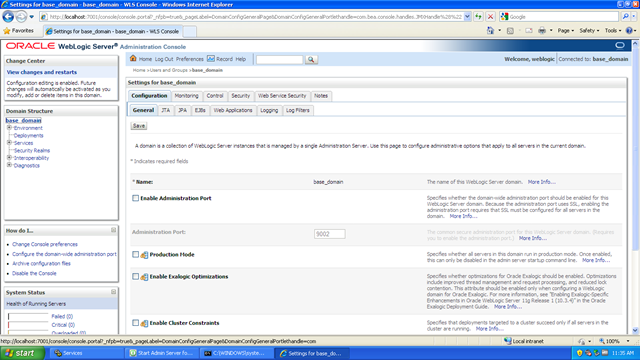The width and height of the screenshot is (640, 360).
Task: Click the page vertical scrollbar down arrow
Action: click(x=635, y=331)
